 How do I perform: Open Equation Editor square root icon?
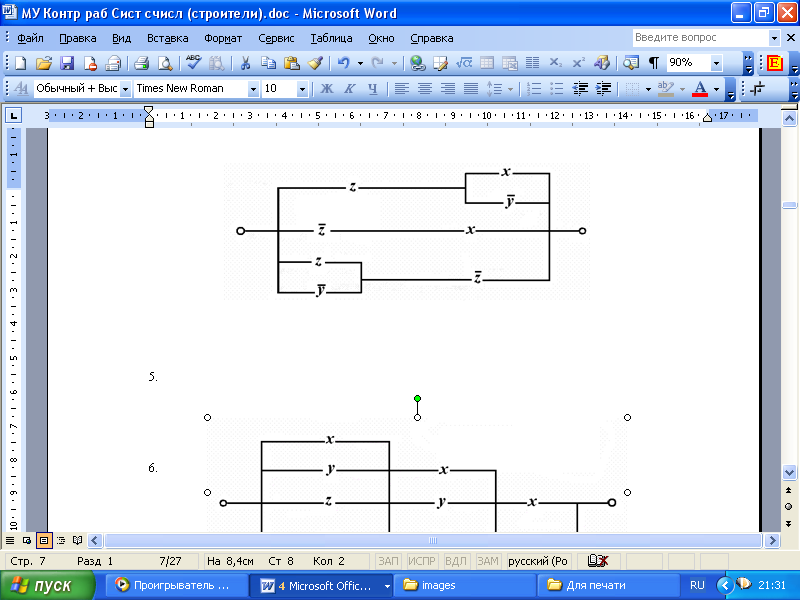[464, 63]
